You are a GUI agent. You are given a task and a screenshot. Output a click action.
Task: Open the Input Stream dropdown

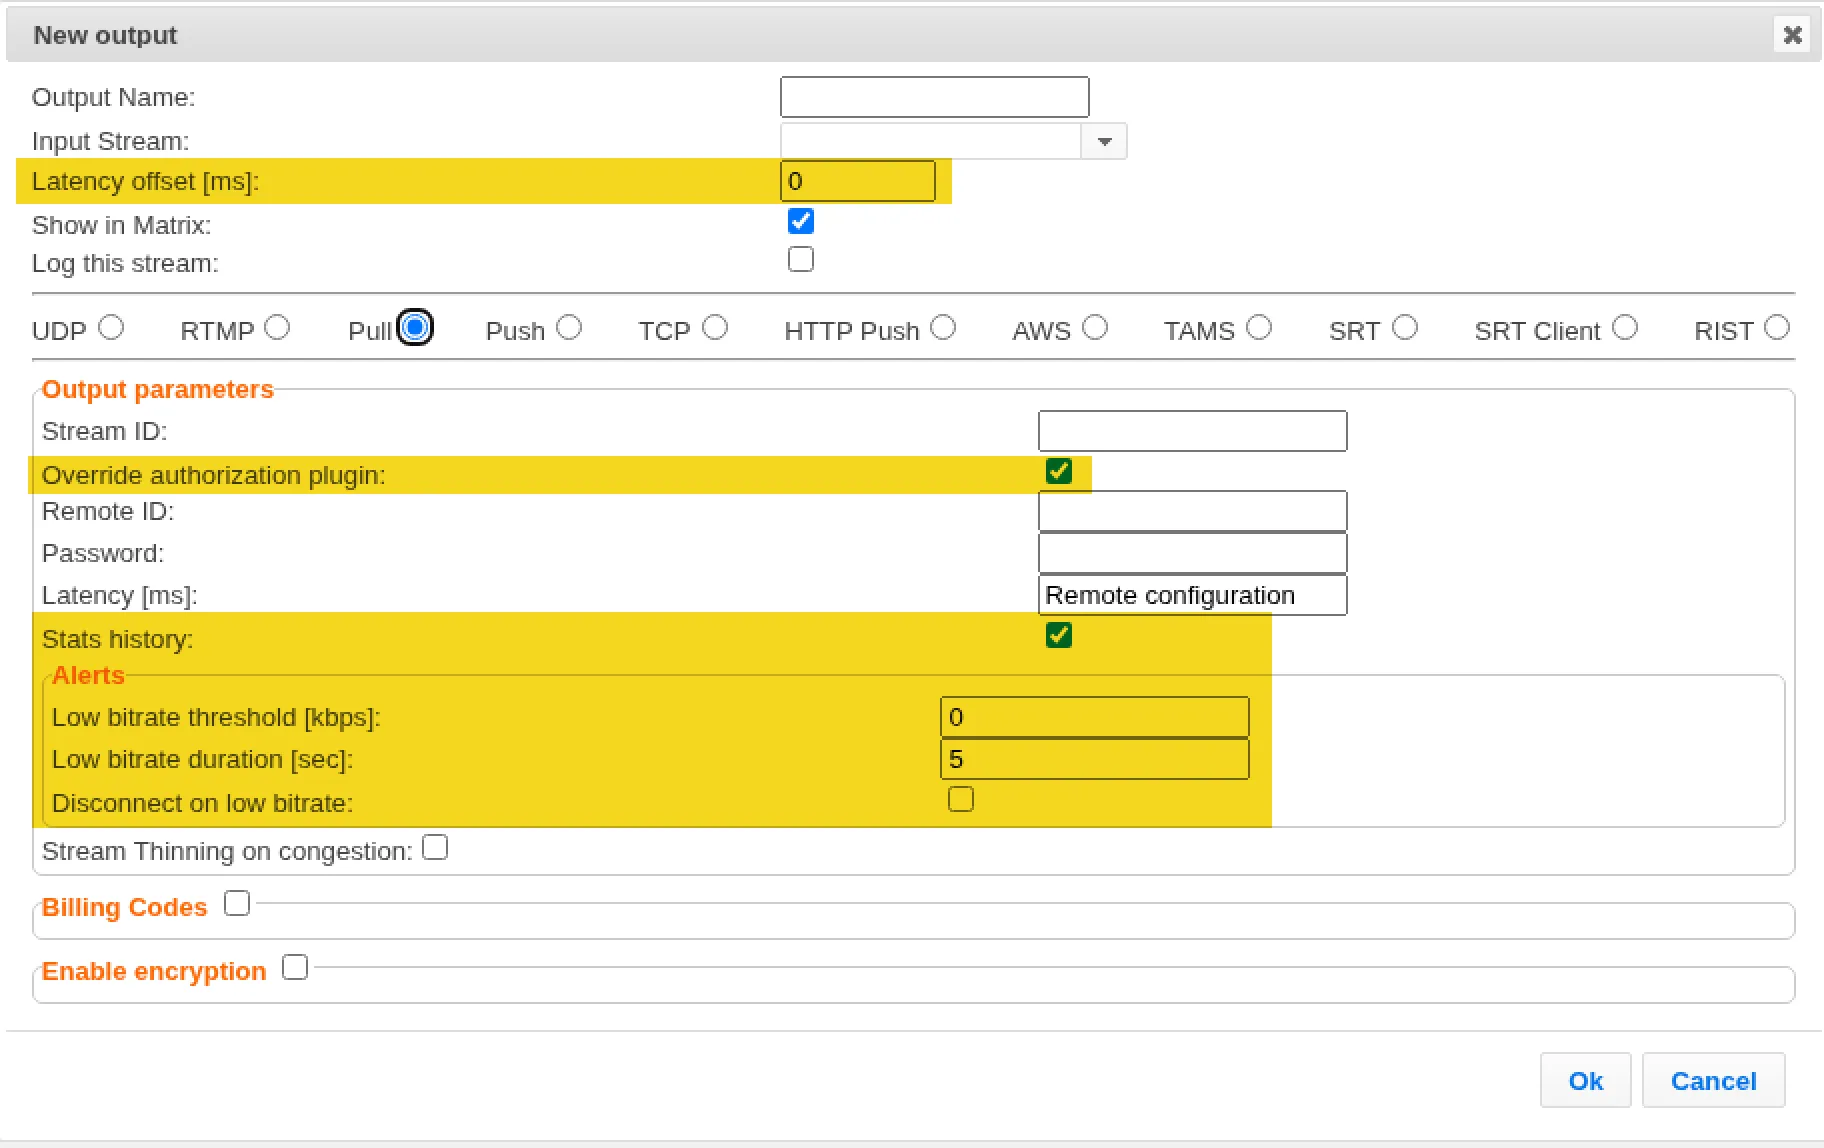pos(1104,141)
